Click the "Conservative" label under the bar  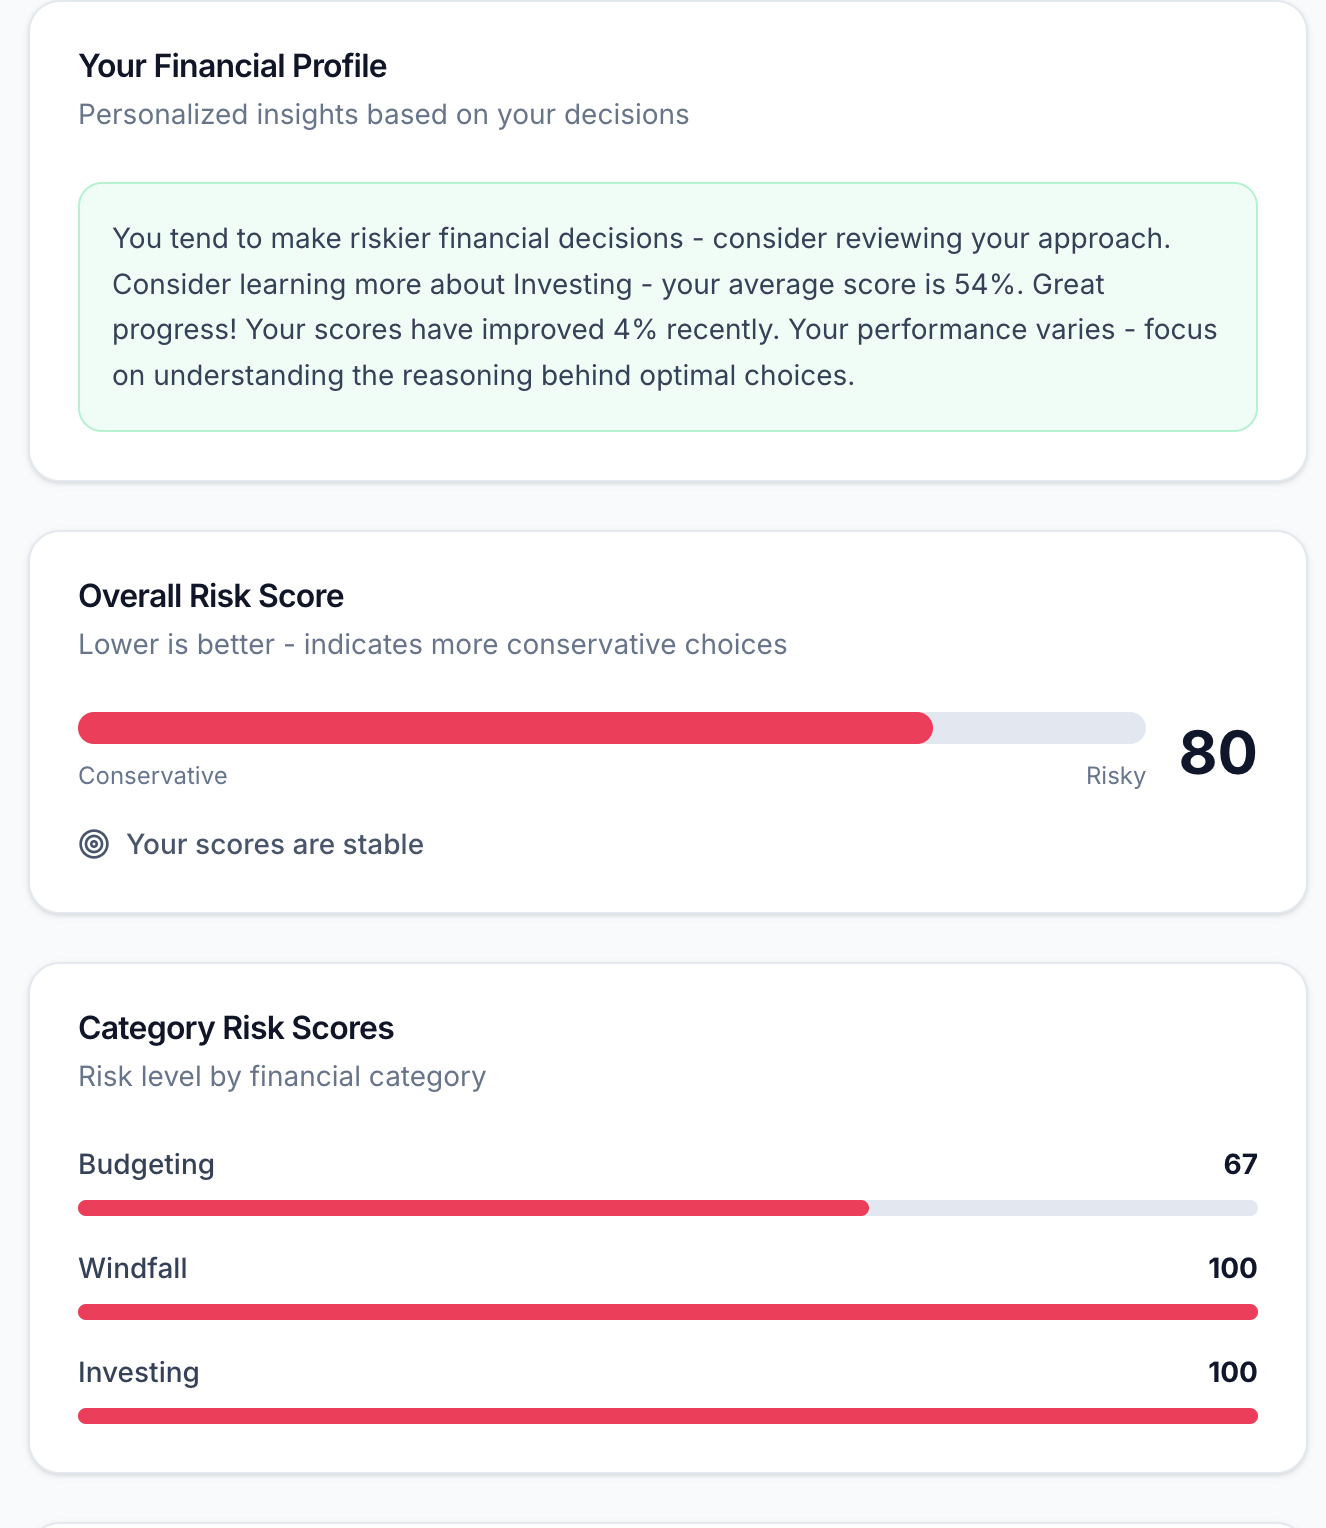153,776
